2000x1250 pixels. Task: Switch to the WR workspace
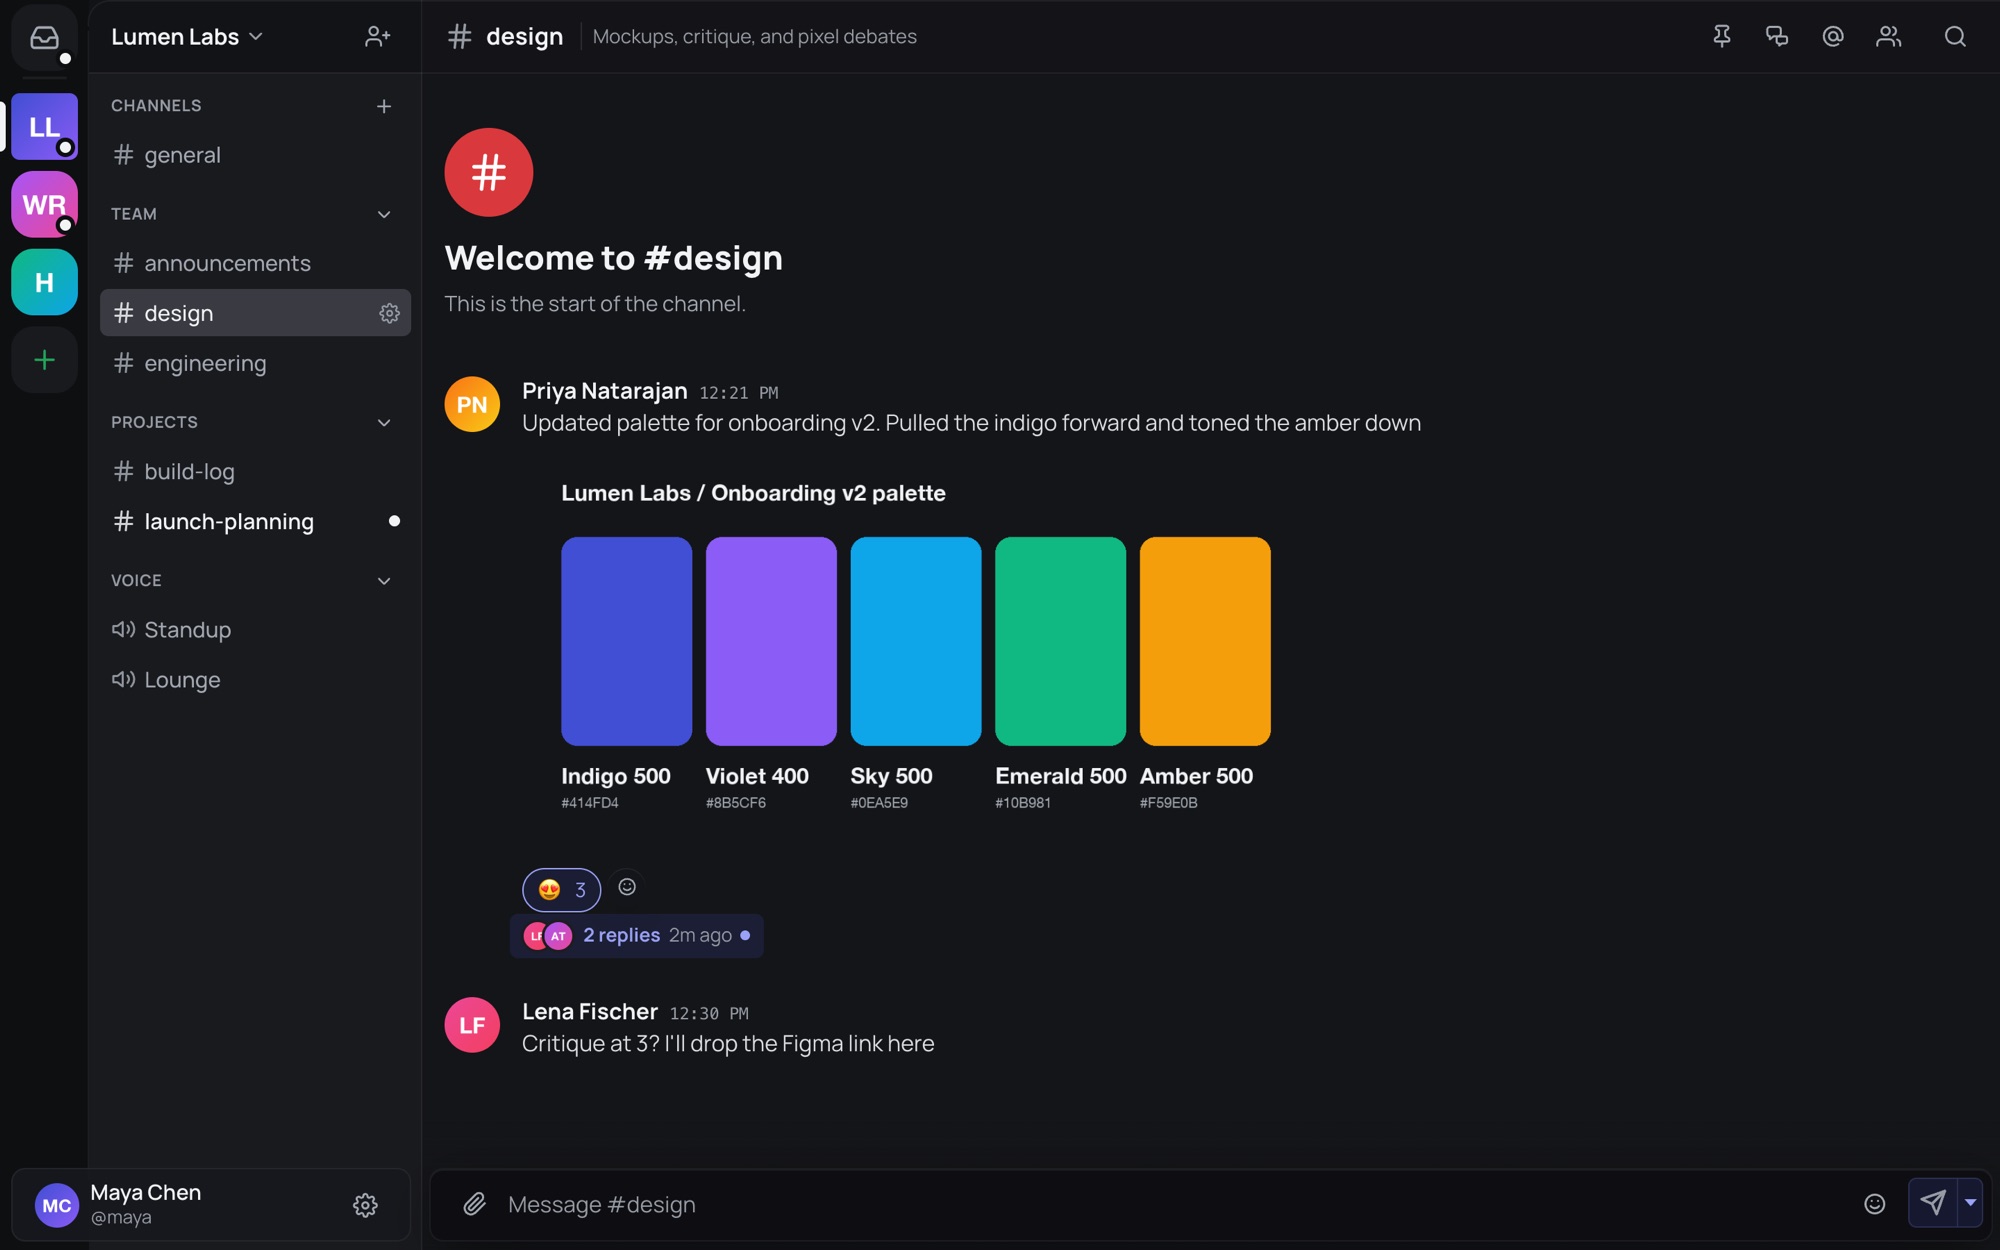[44, 205]
